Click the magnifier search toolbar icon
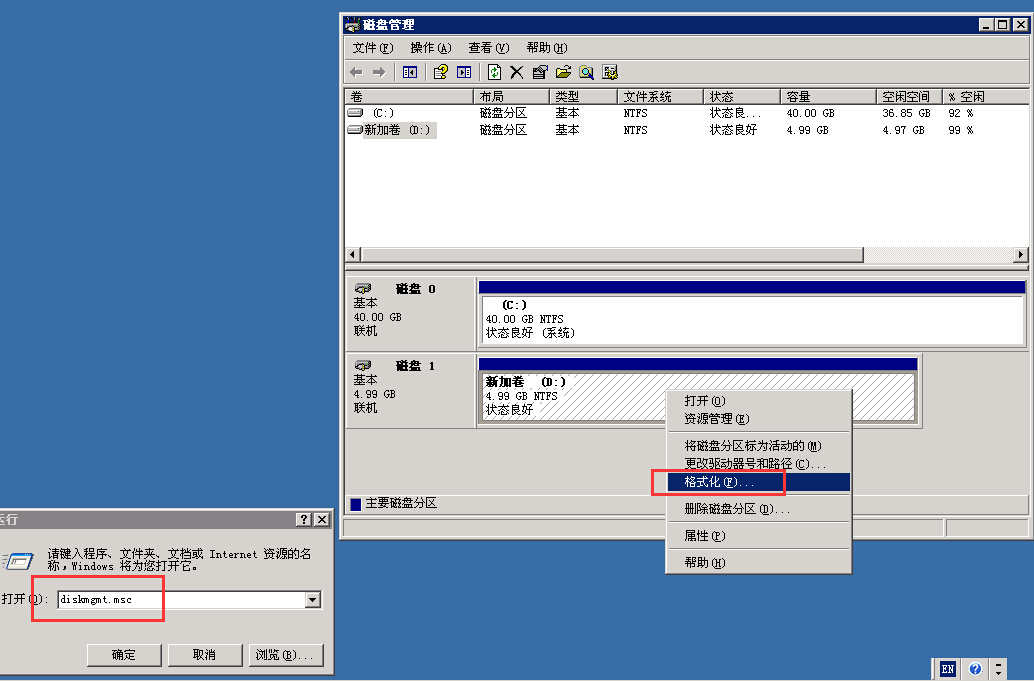 586,72
